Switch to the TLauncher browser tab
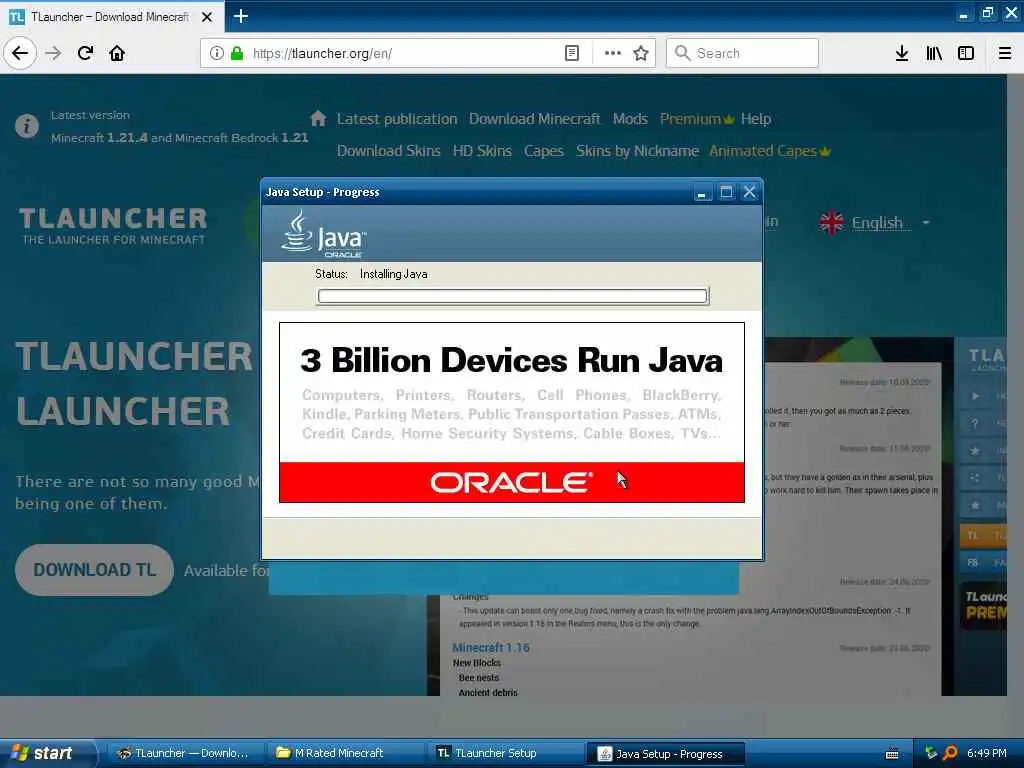 click(110, 17)
